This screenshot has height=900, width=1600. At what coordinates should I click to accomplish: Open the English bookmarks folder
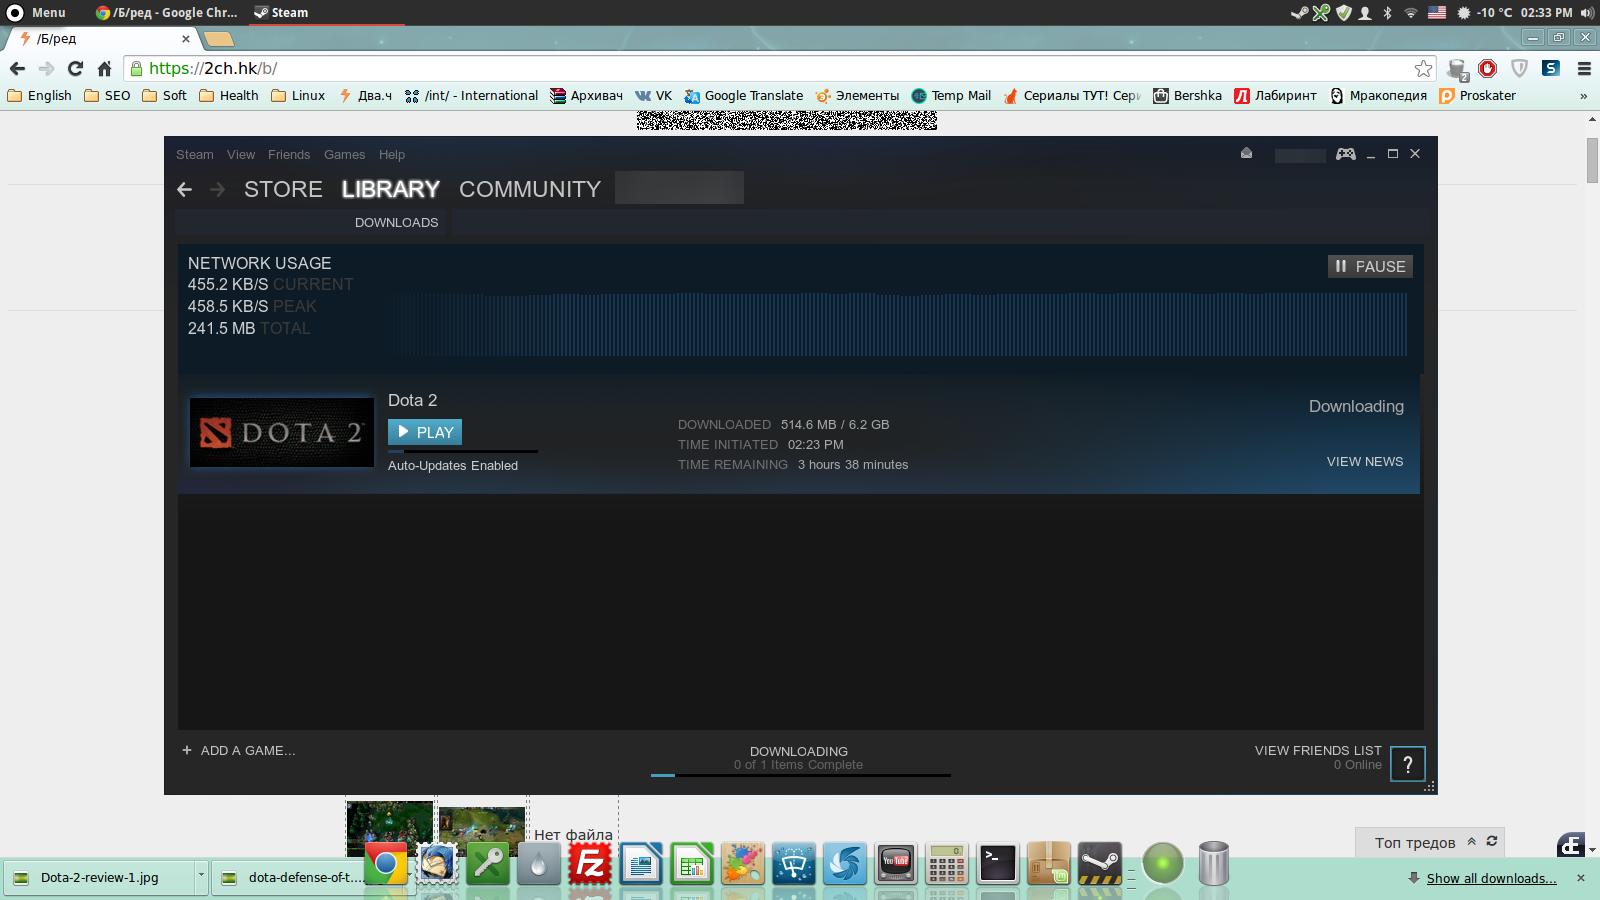(40, 96)
